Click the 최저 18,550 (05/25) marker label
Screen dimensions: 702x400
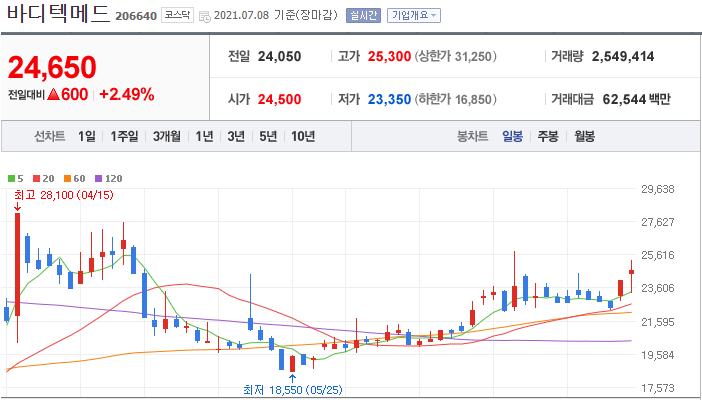click(x=292, y=390)
